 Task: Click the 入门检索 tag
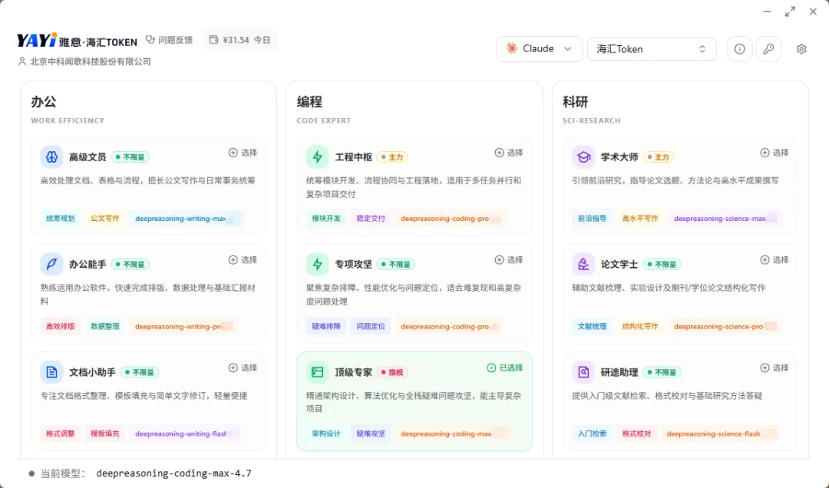tap(592, 433)
